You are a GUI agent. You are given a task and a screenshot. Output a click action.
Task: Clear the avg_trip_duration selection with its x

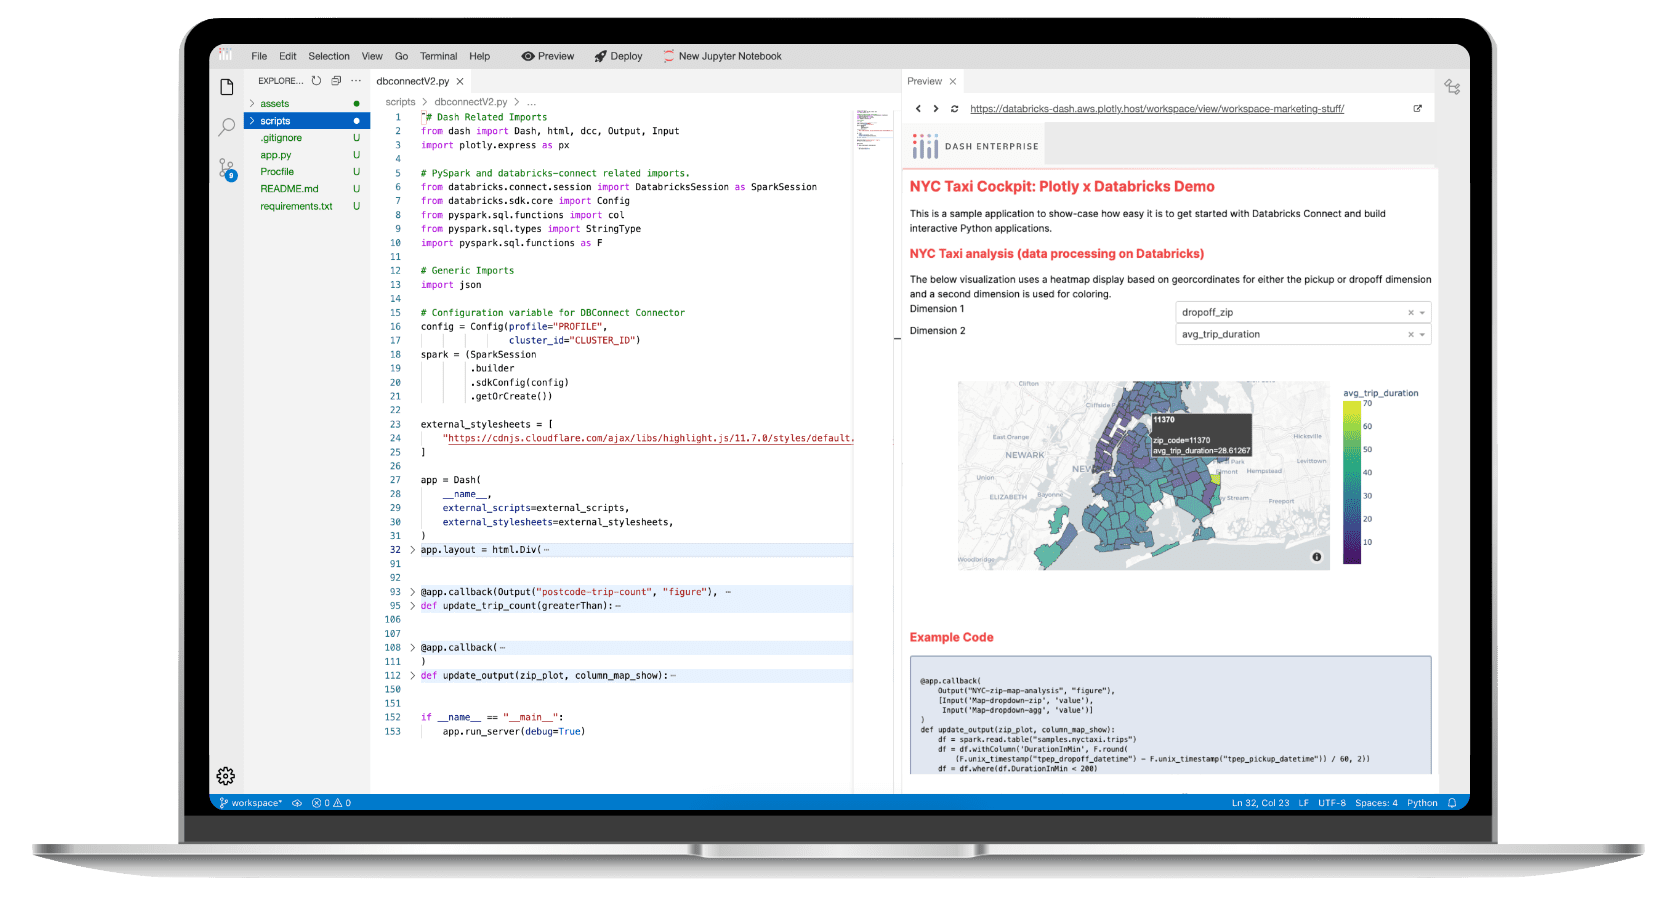click(1412, 334)
